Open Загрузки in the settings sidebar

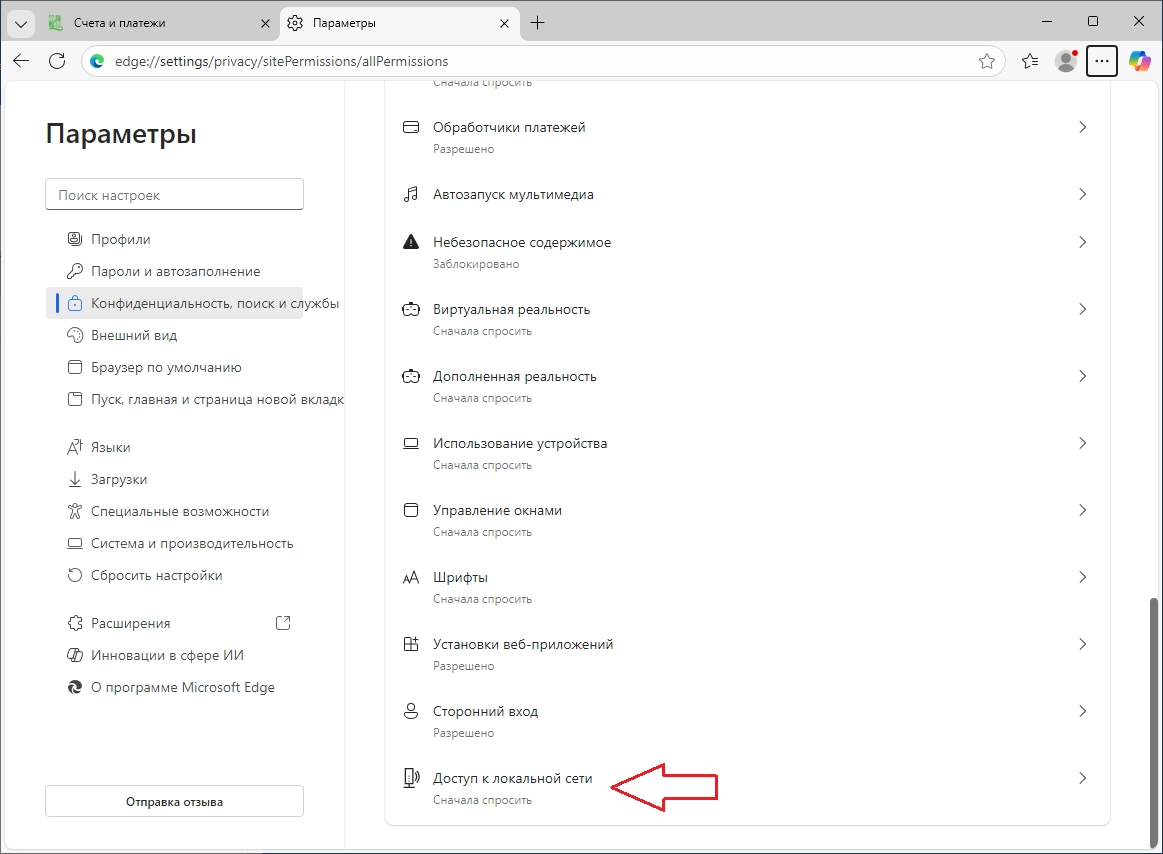[x=118, y=479]
